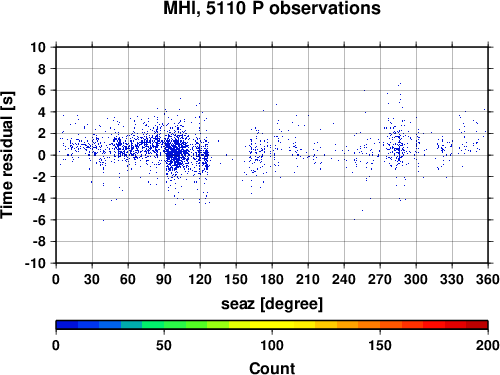Click the colorbar tick label 50

[164, 345]
